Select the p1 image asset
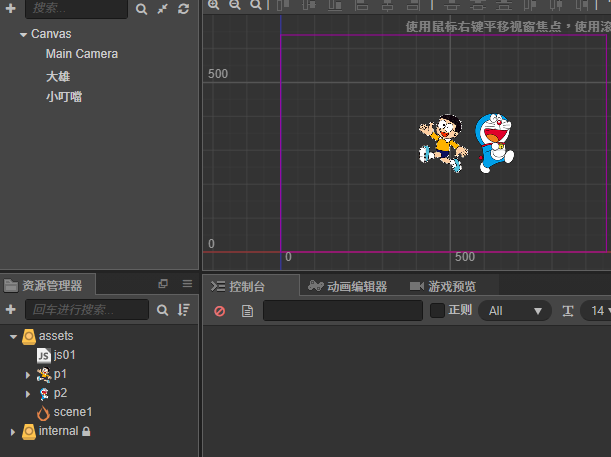Screen dimensions: 611x457 [60, 374]
